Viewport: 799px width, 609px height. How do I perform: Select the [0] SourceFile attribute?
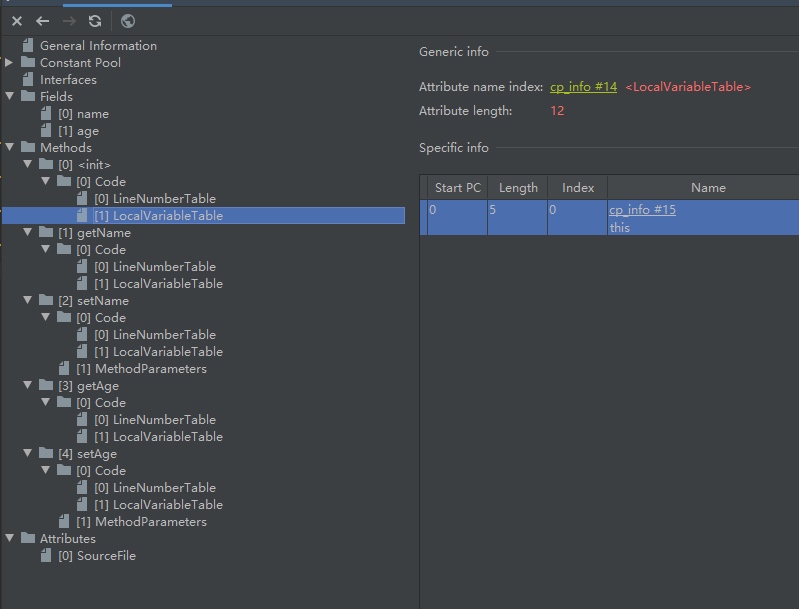coord(97,556)
